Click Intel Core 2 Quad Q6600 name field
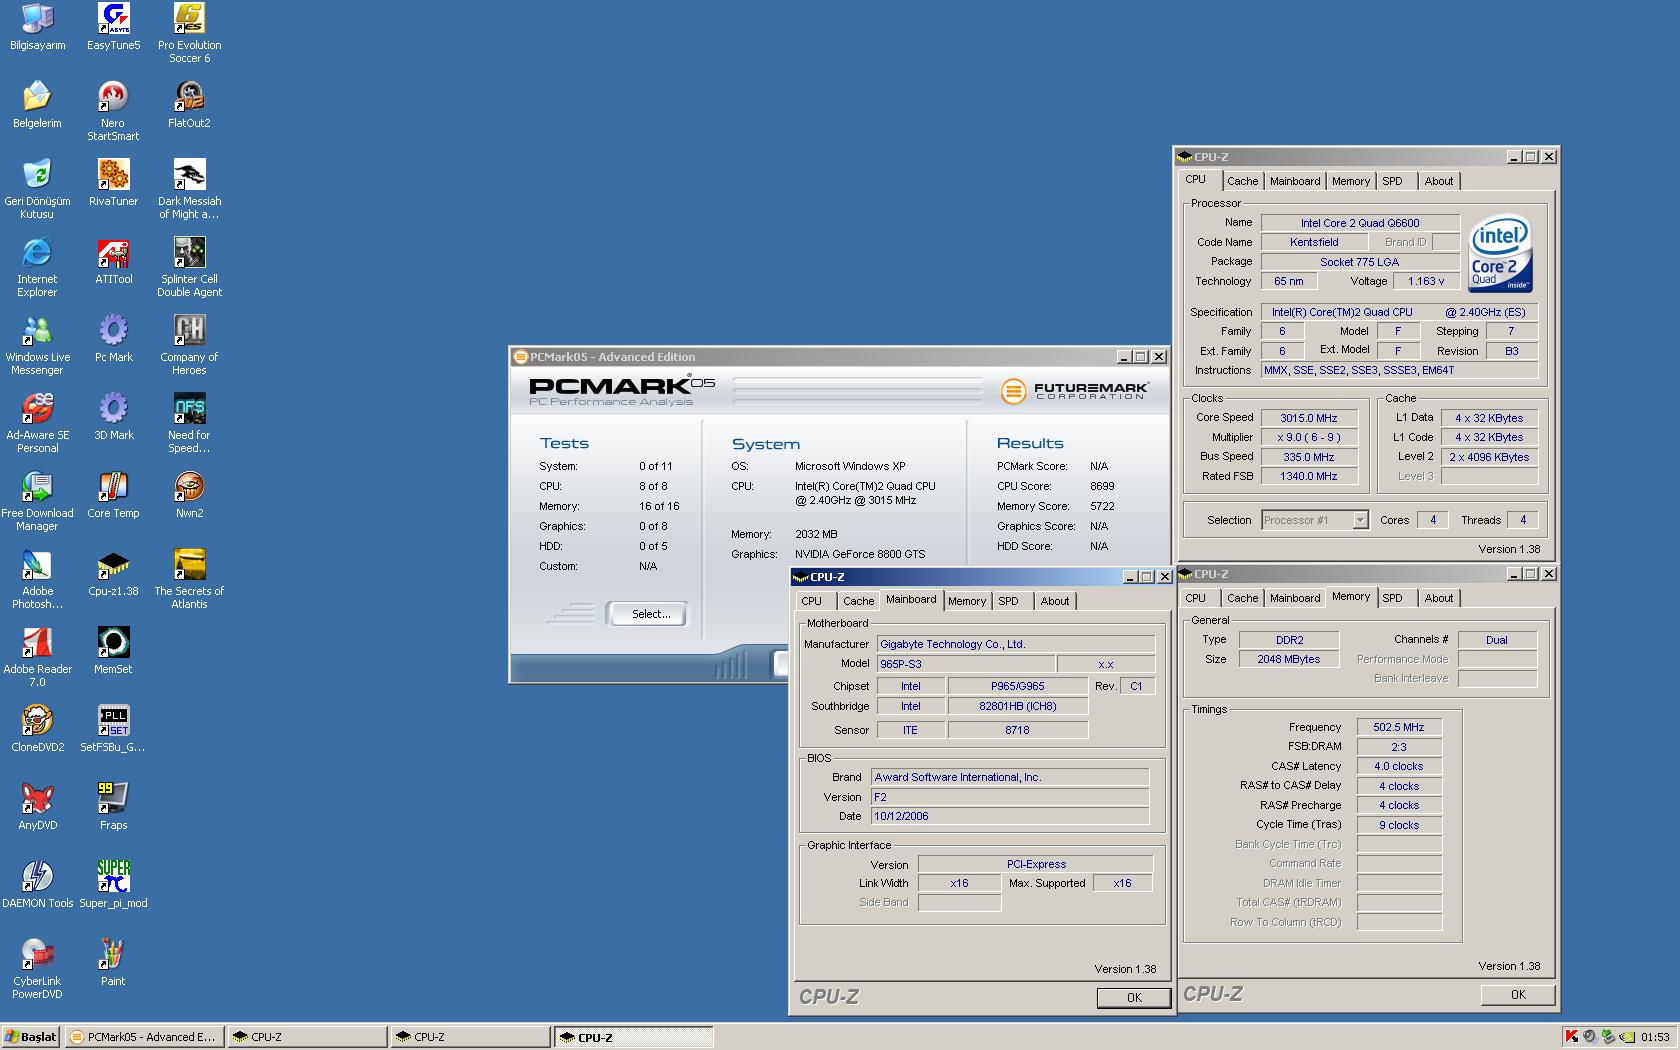 point(1360,223)
